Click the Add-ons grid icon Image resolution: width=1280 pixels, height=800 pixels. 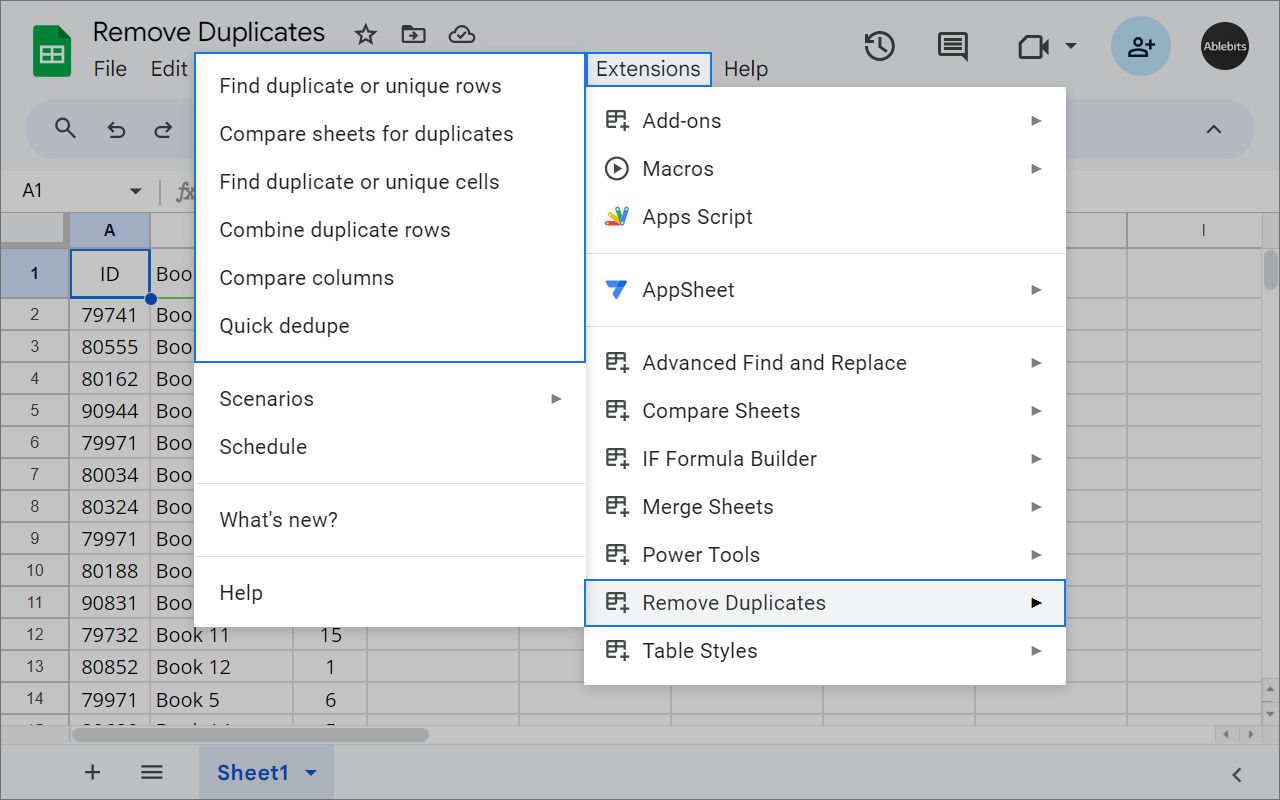click(617, 121)
